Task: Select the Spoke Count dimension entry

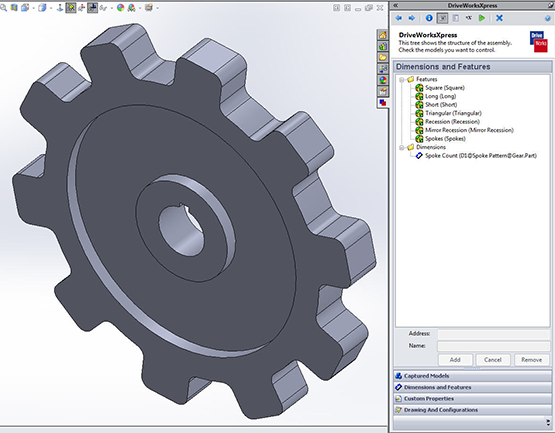Action: 476,156
